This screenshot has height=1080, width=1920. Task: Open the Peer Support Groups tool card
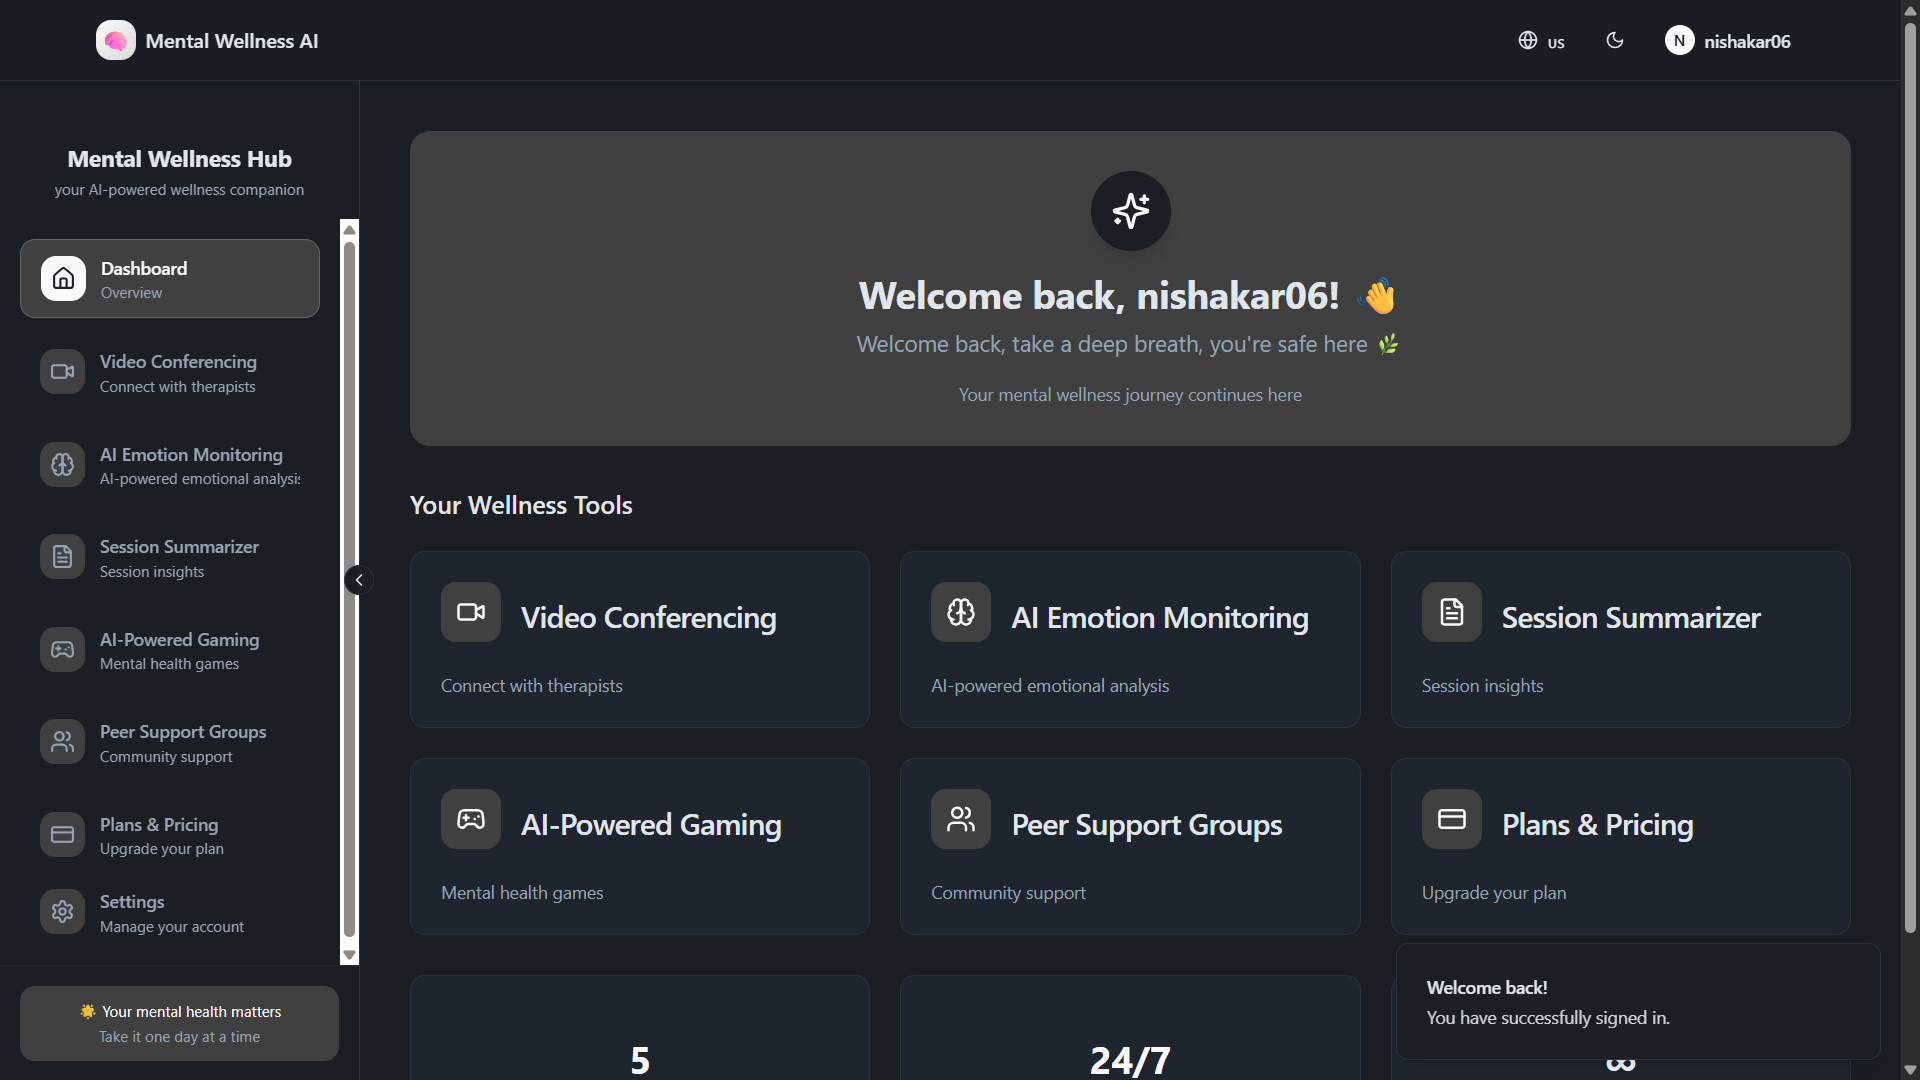1129,846
